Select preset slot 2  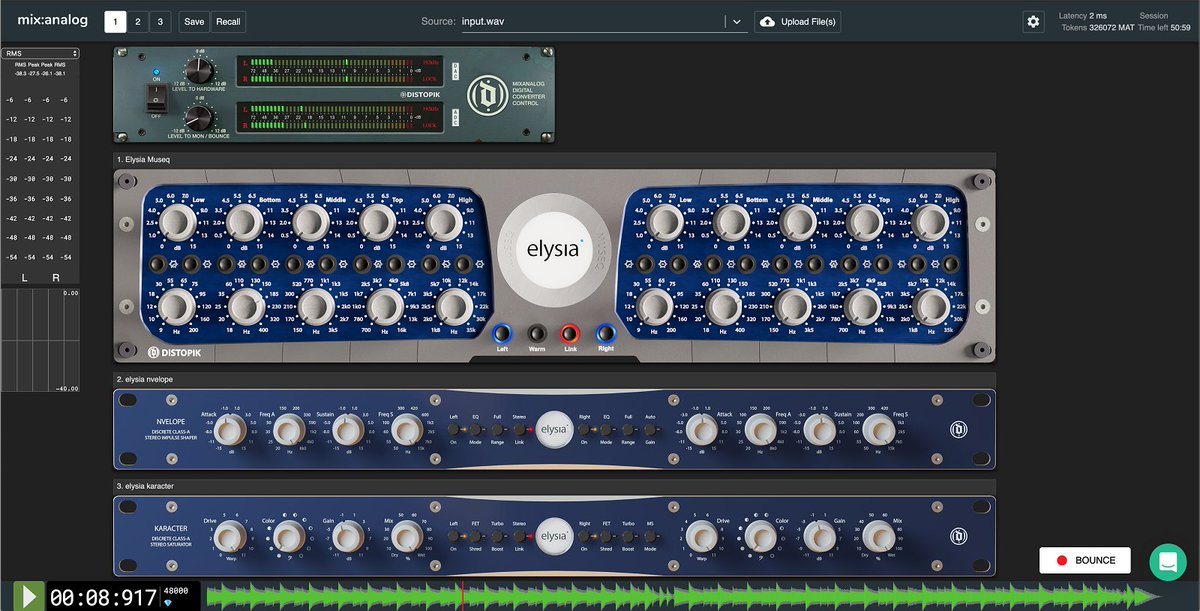(138, 21)
